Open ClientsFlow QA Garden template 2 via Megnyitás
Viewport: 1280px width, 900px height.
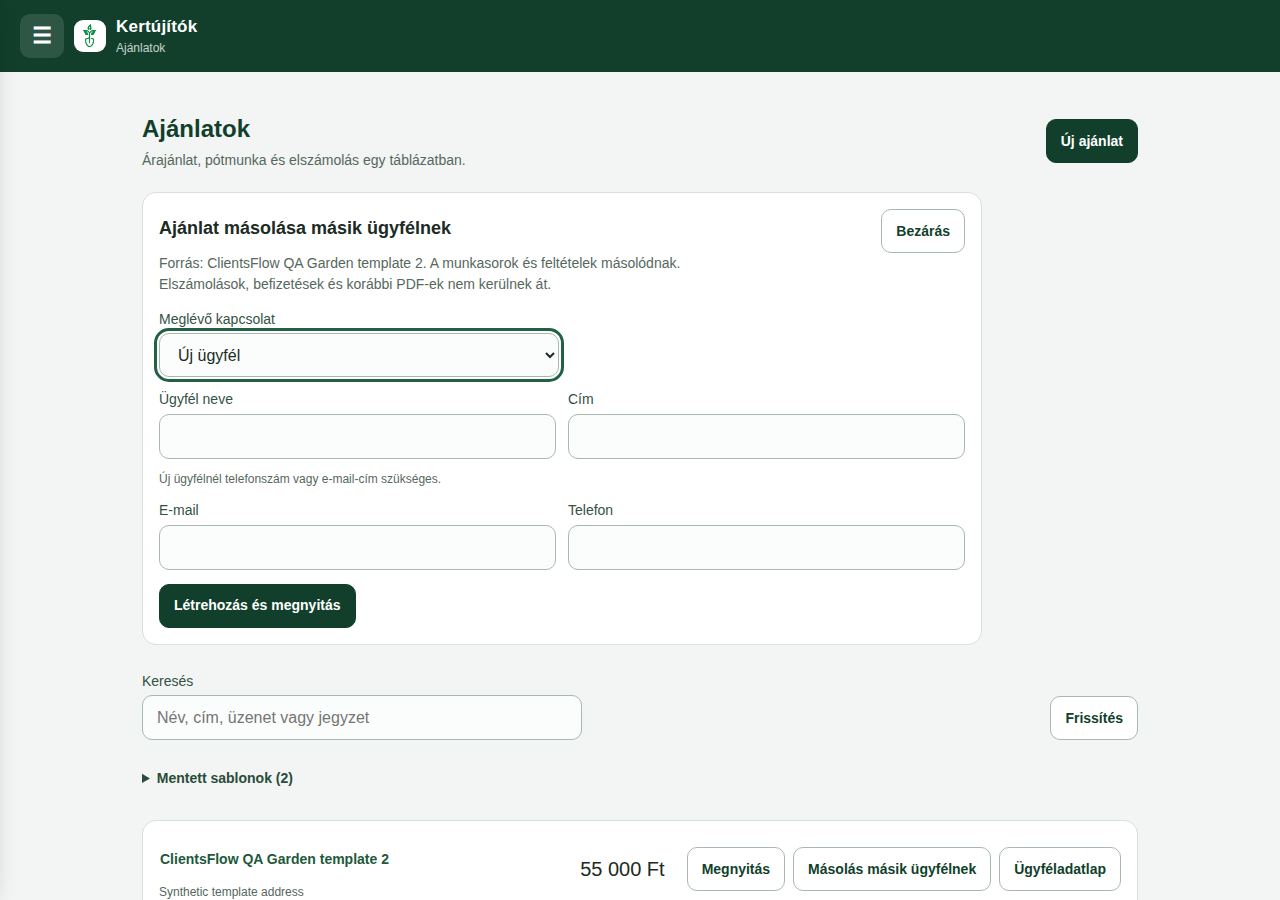736,869
